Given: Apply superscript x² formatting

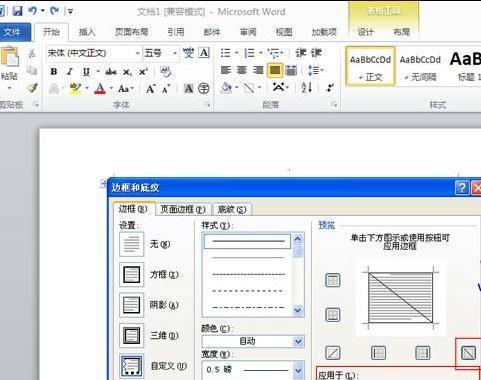Looking at the screenshot, I should pos(143,72).
